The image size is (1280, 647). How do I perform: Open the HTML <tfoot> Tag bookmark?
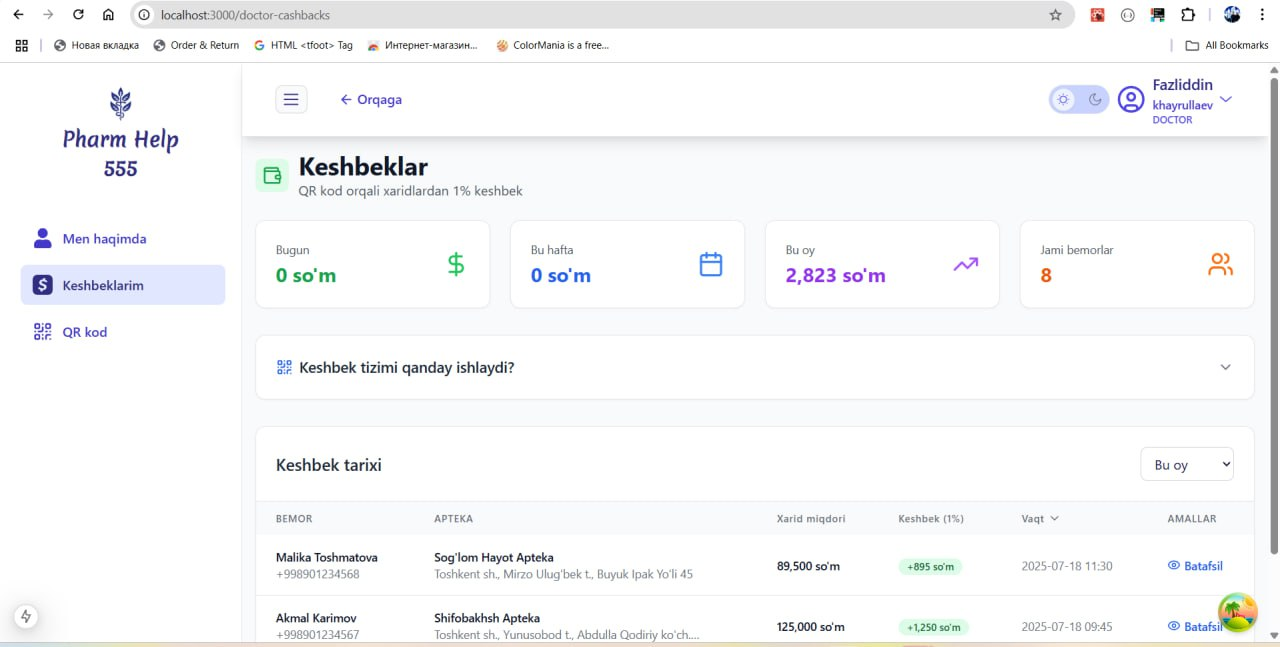pos(303,45)
